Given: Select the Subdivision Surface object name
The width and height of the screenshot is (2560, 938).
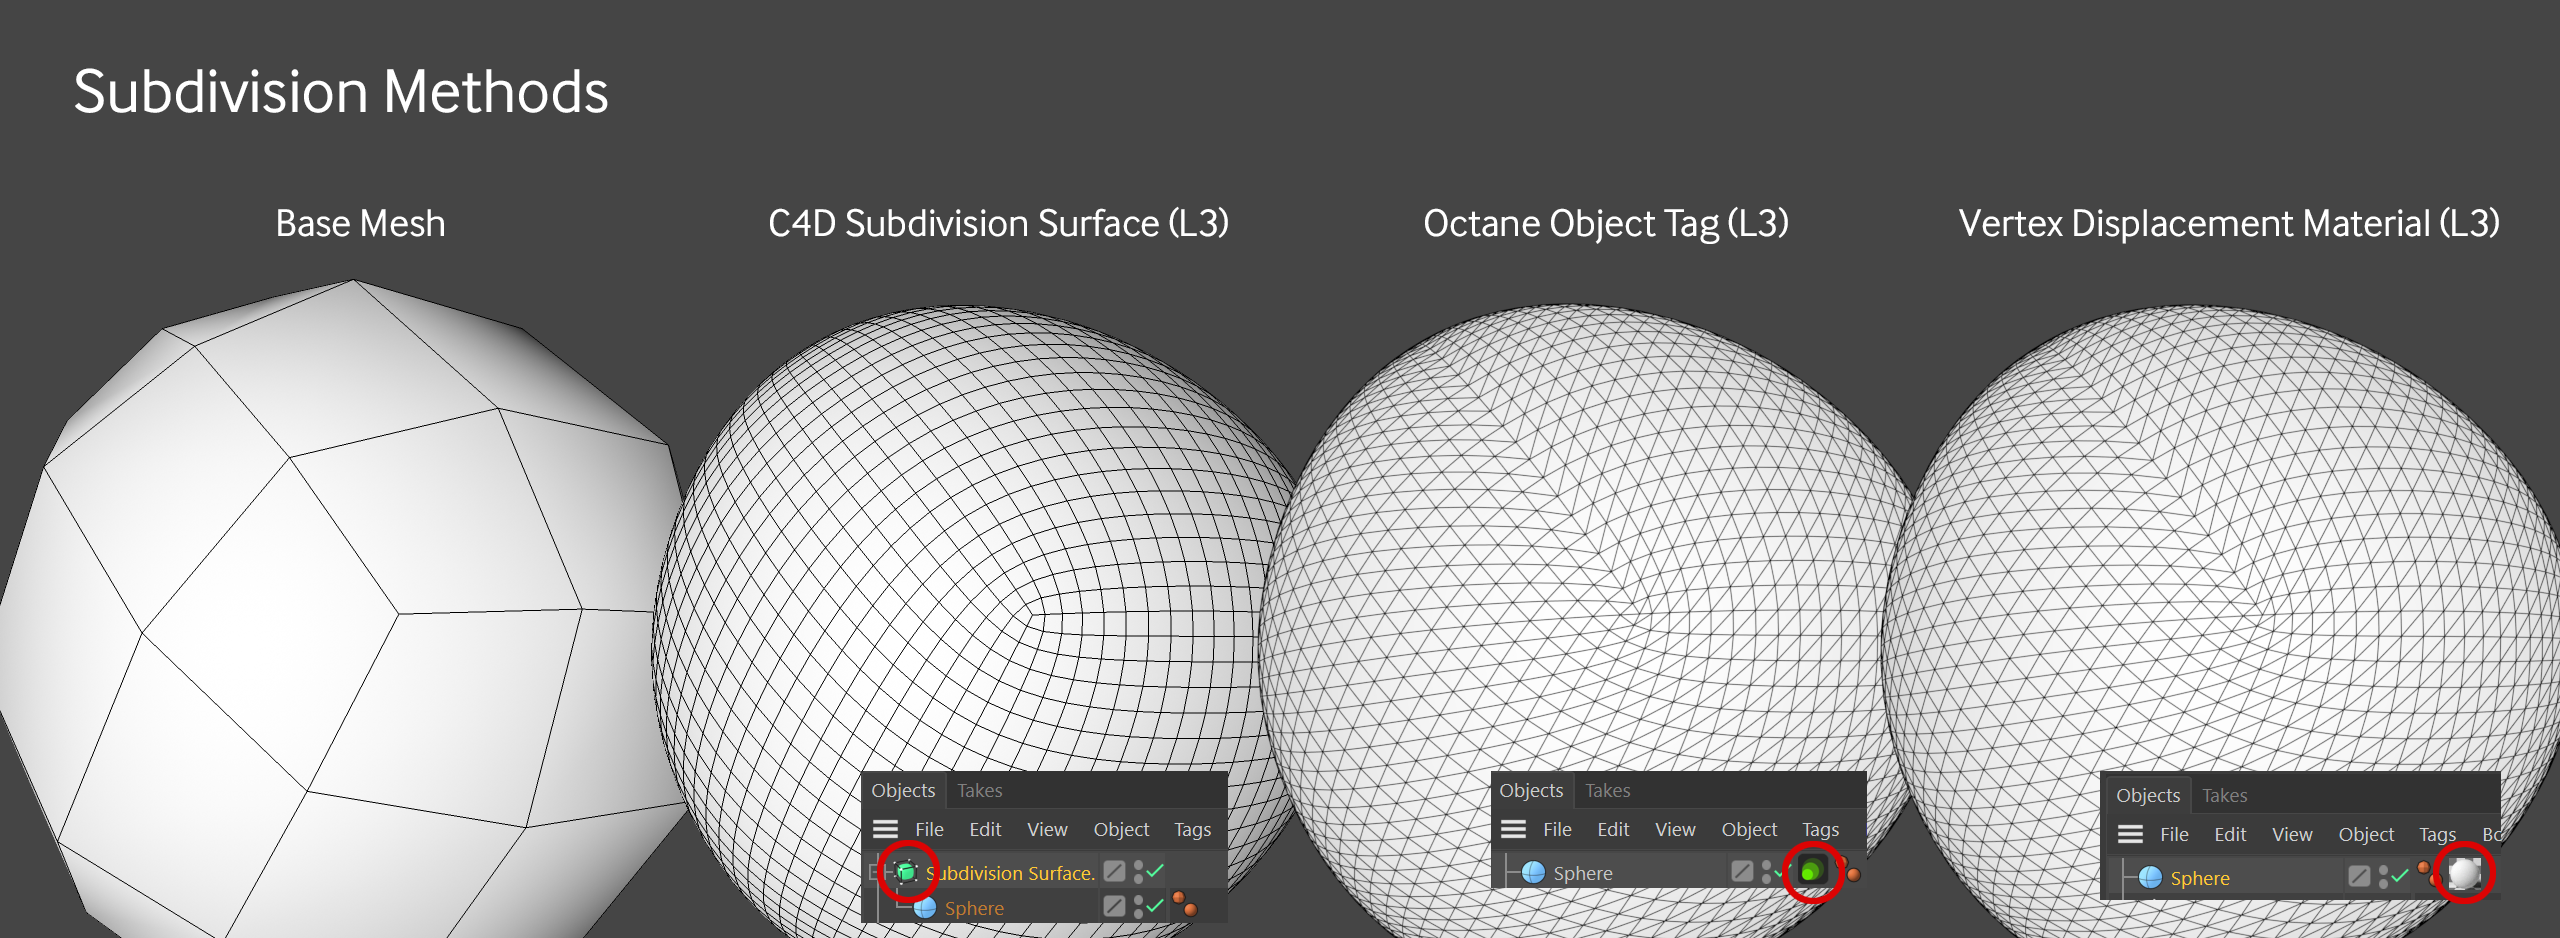Looking at the screenshot, I should click(1010, 873).
